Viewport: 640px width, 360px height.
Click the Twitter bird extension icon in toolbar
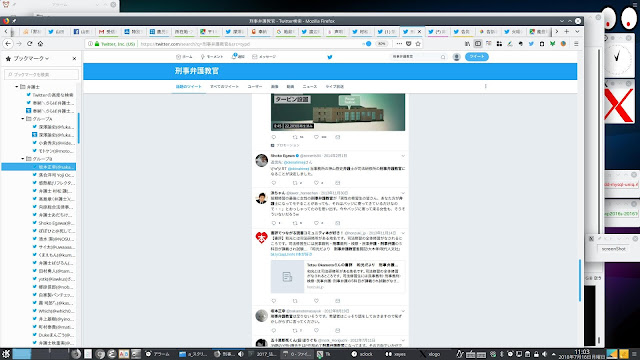coord(531,44)
